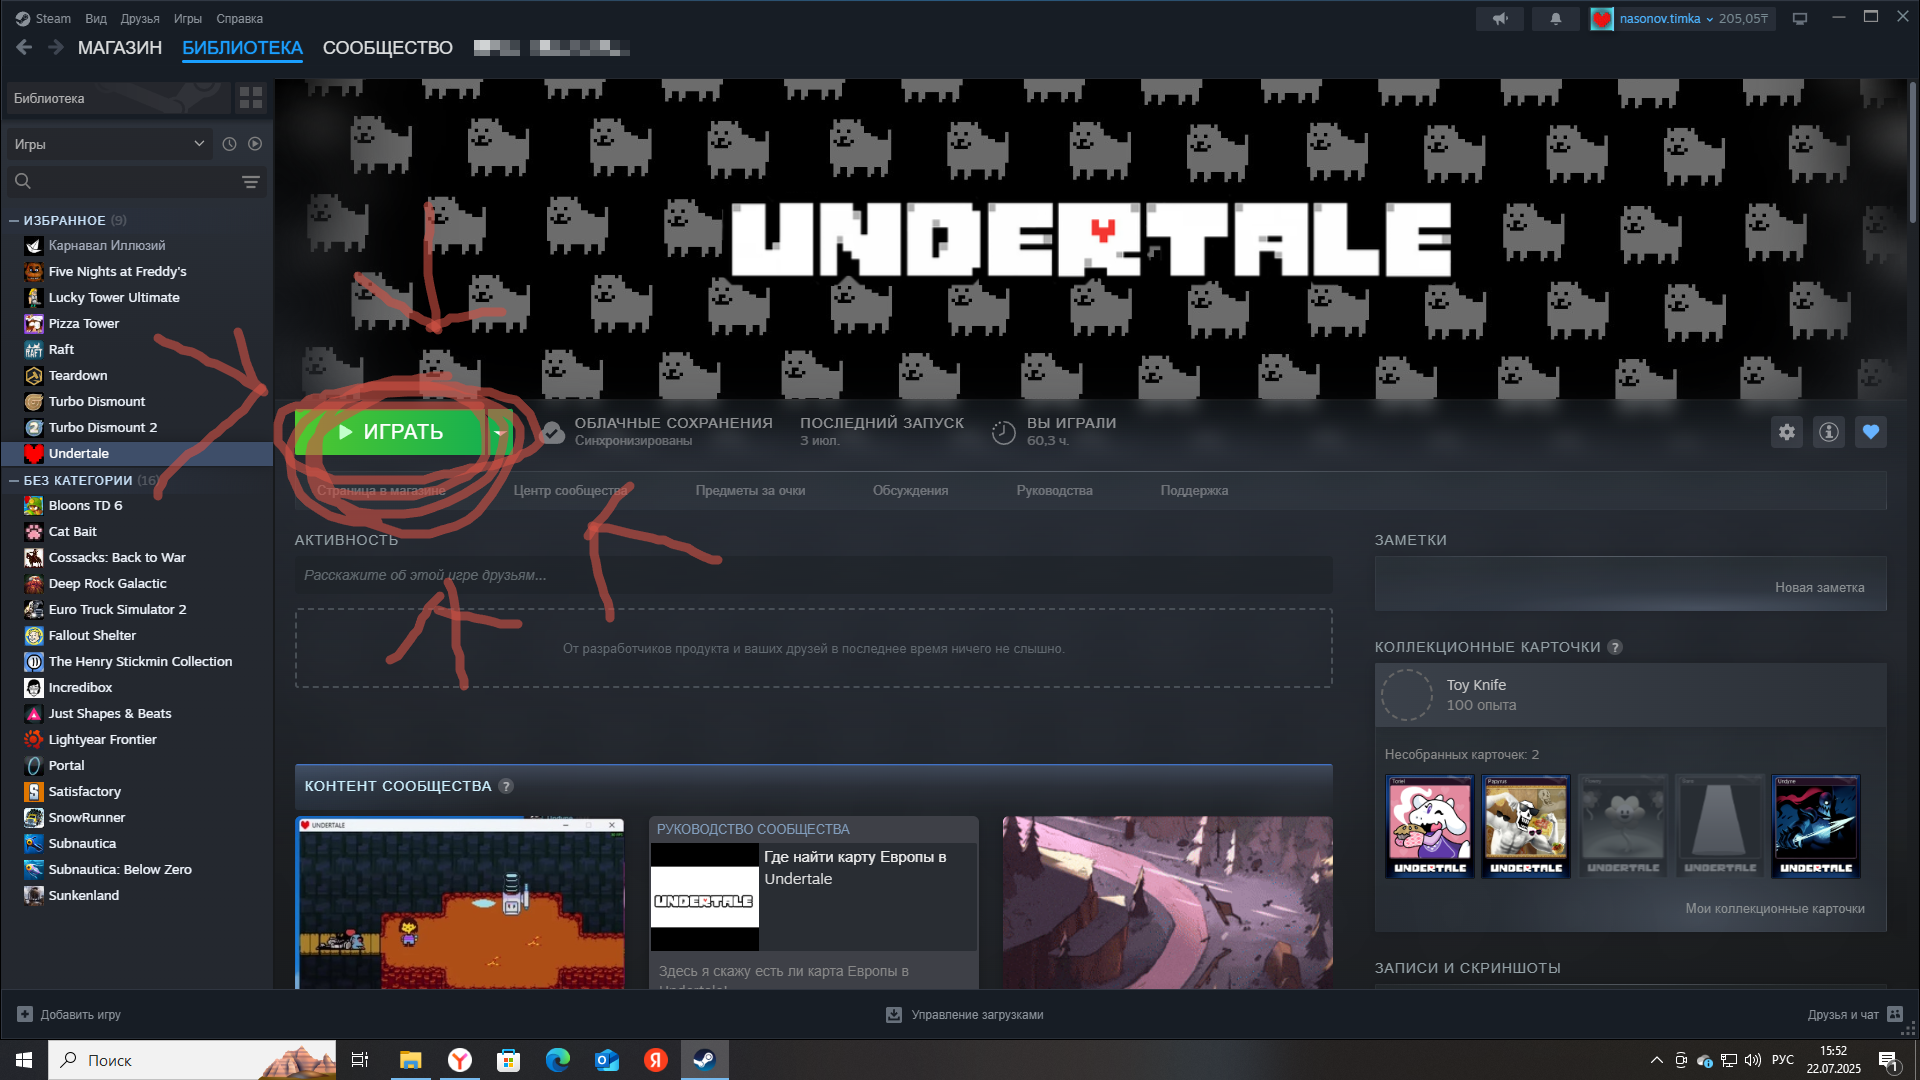Open the Portal game icon
The height and width of the screenshot is (1080, 1920).
tap(34, 765)
